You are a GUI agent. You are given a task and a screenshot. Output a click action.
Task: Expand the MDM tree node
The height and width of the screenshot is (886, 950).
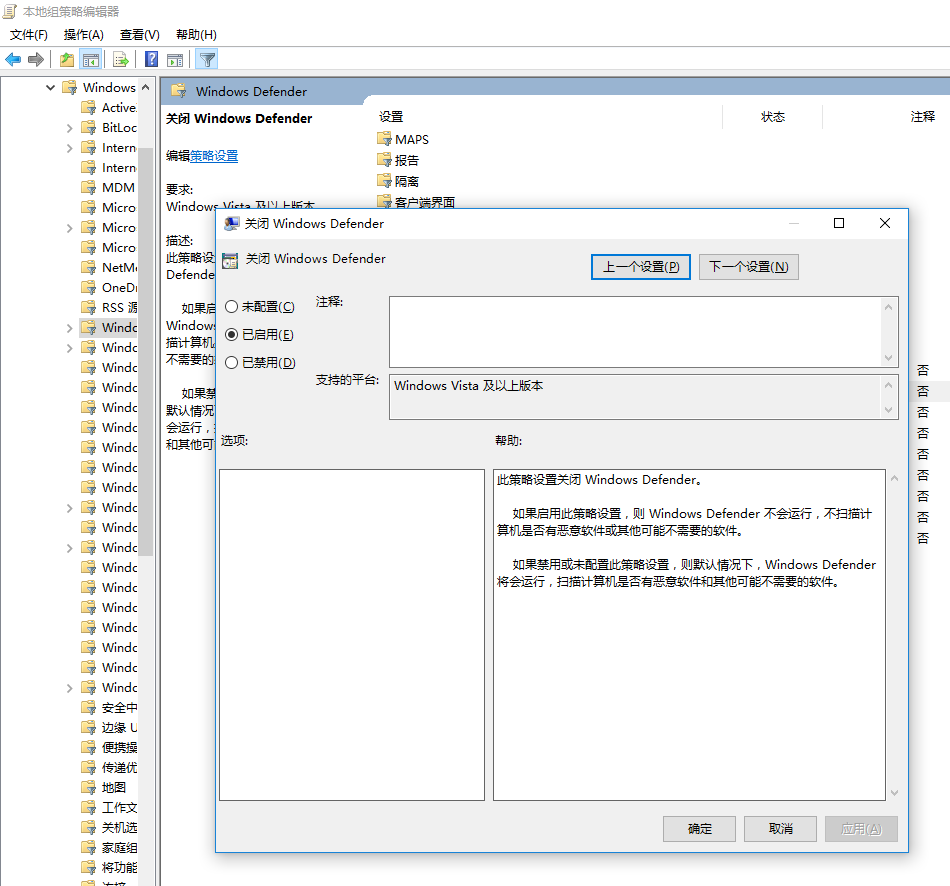[x=70, y=188]
